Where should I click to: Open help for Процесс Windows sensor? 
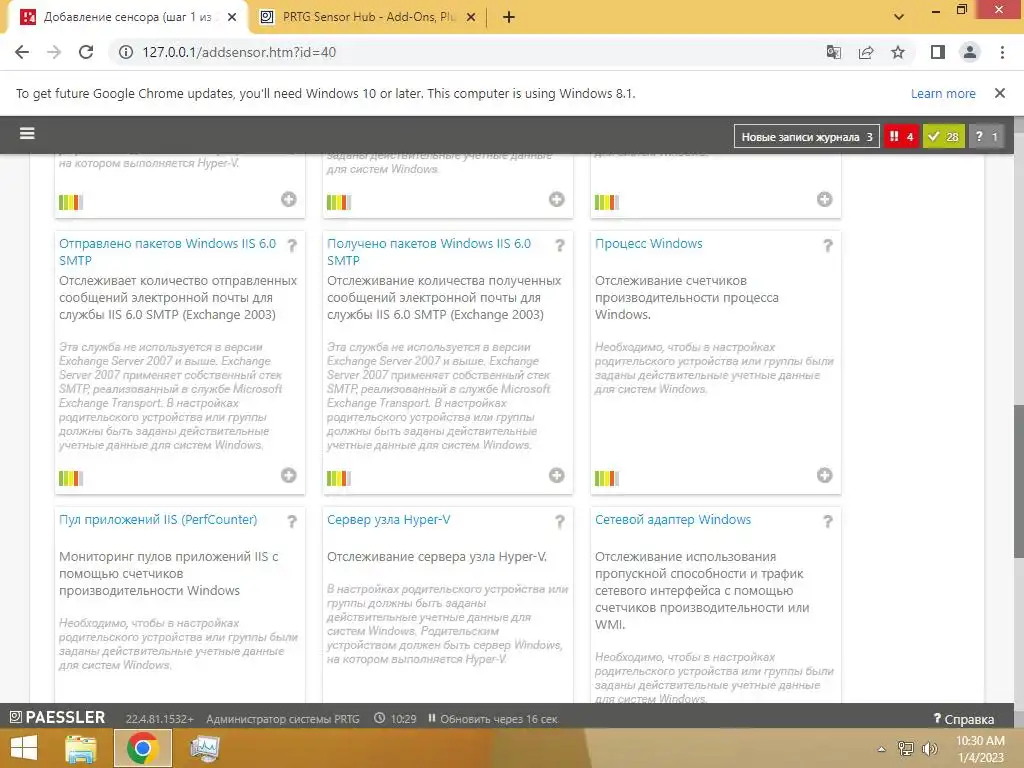click(827, 246)
